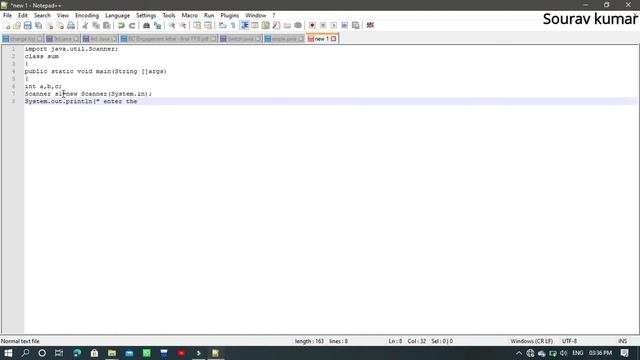The image size is (640, 360).
Task: Create a new document with New icon
Action: click(7, 25)
